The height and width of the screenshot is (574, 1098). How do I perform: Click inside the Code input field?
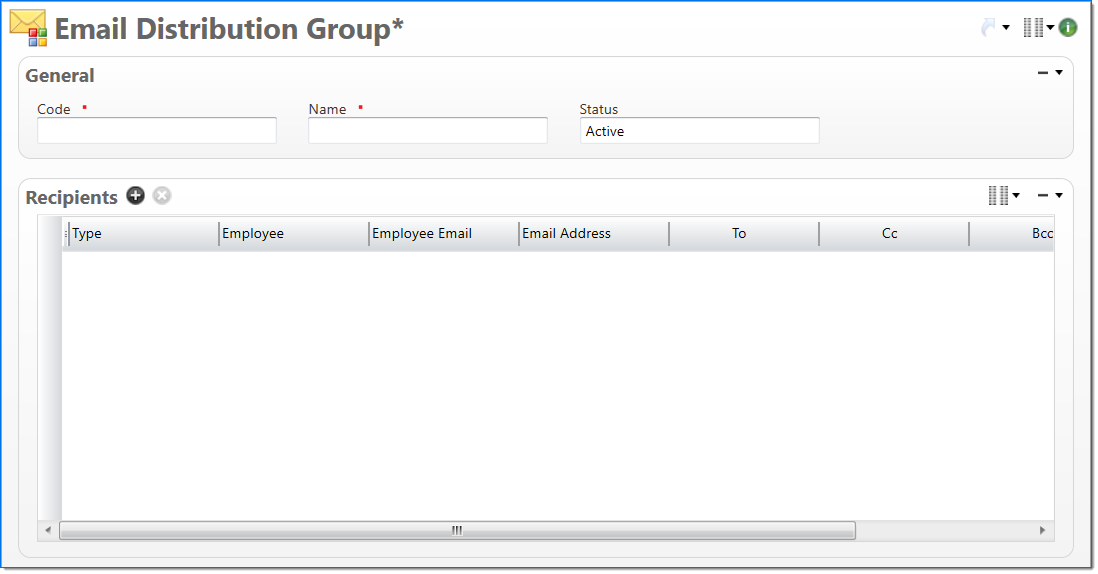point(157,131)
